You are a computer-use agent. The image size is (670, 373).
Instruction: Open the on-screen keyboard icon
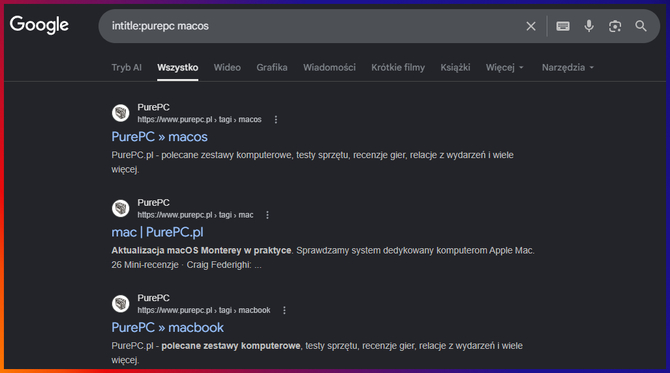pos(563,26)
